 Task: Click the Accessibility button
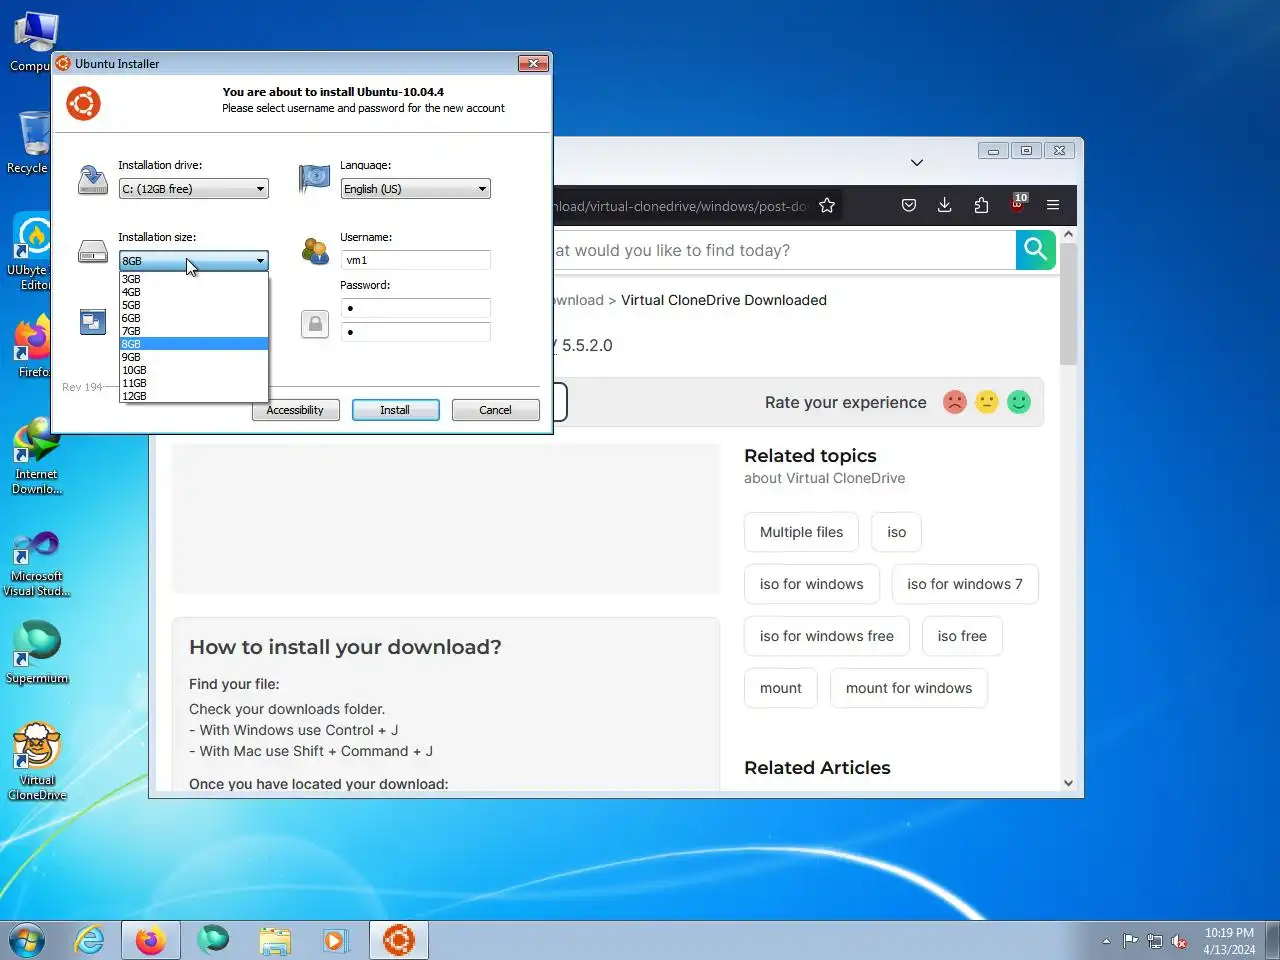coord(295,410)
